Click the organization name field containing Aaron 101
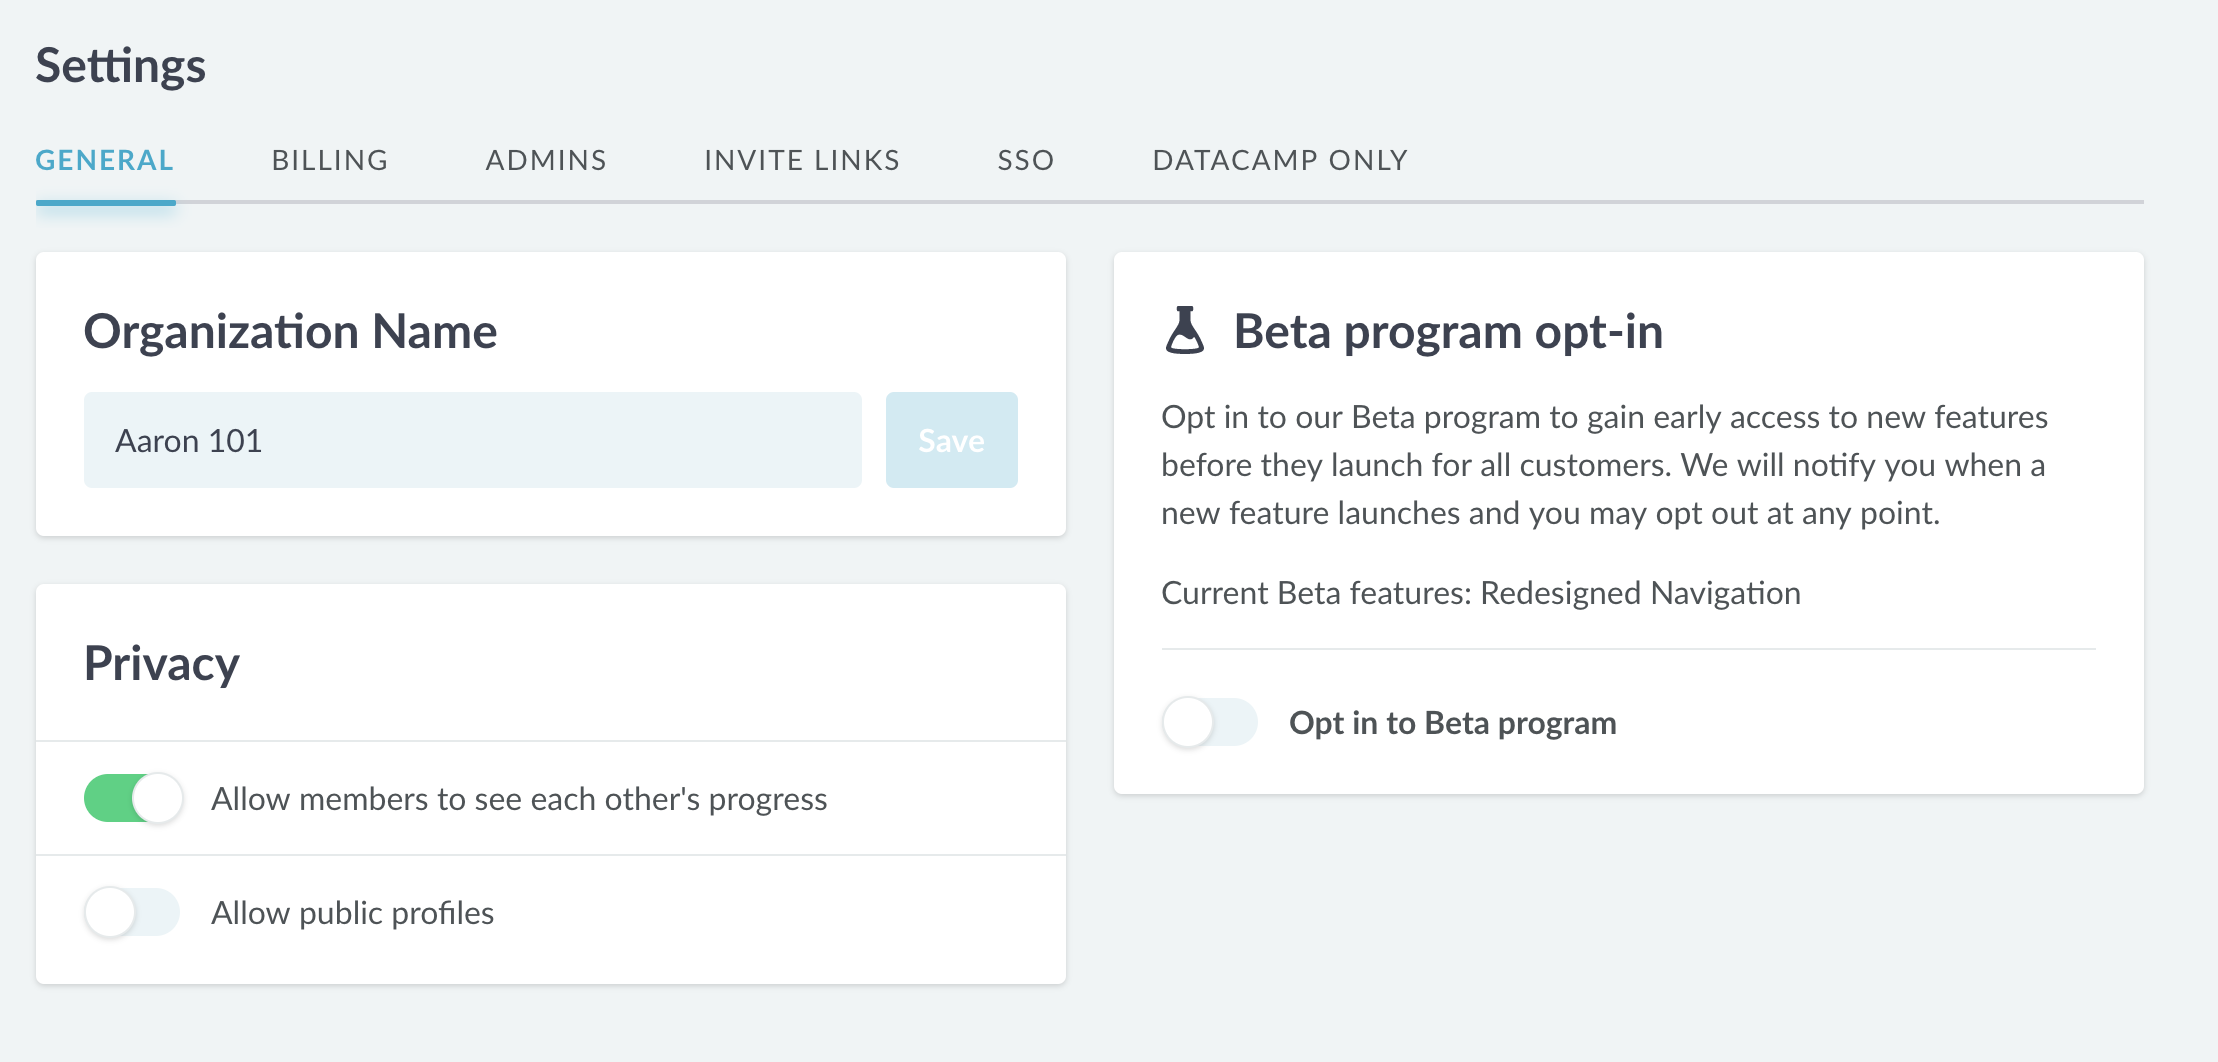This screenshot has height=1062, width=2218. pyautogui.click(x=472, y=440)
